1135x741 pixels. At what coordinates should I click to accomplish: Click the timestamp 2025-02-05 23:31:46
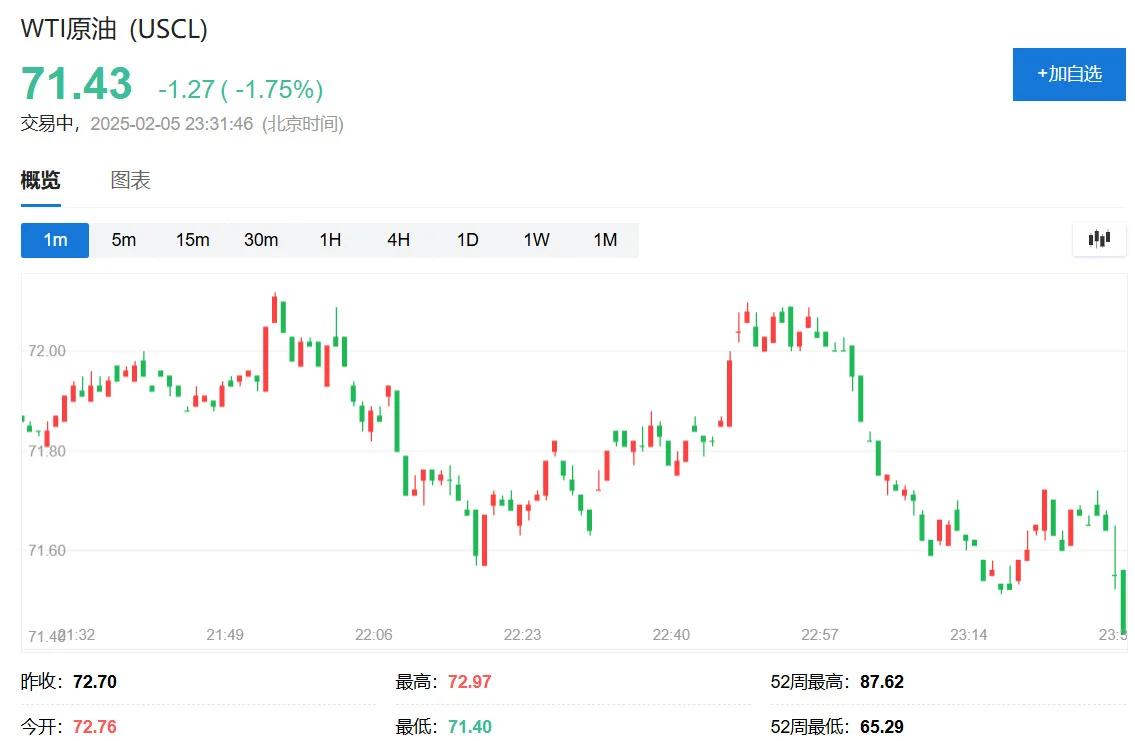(172, 124)
